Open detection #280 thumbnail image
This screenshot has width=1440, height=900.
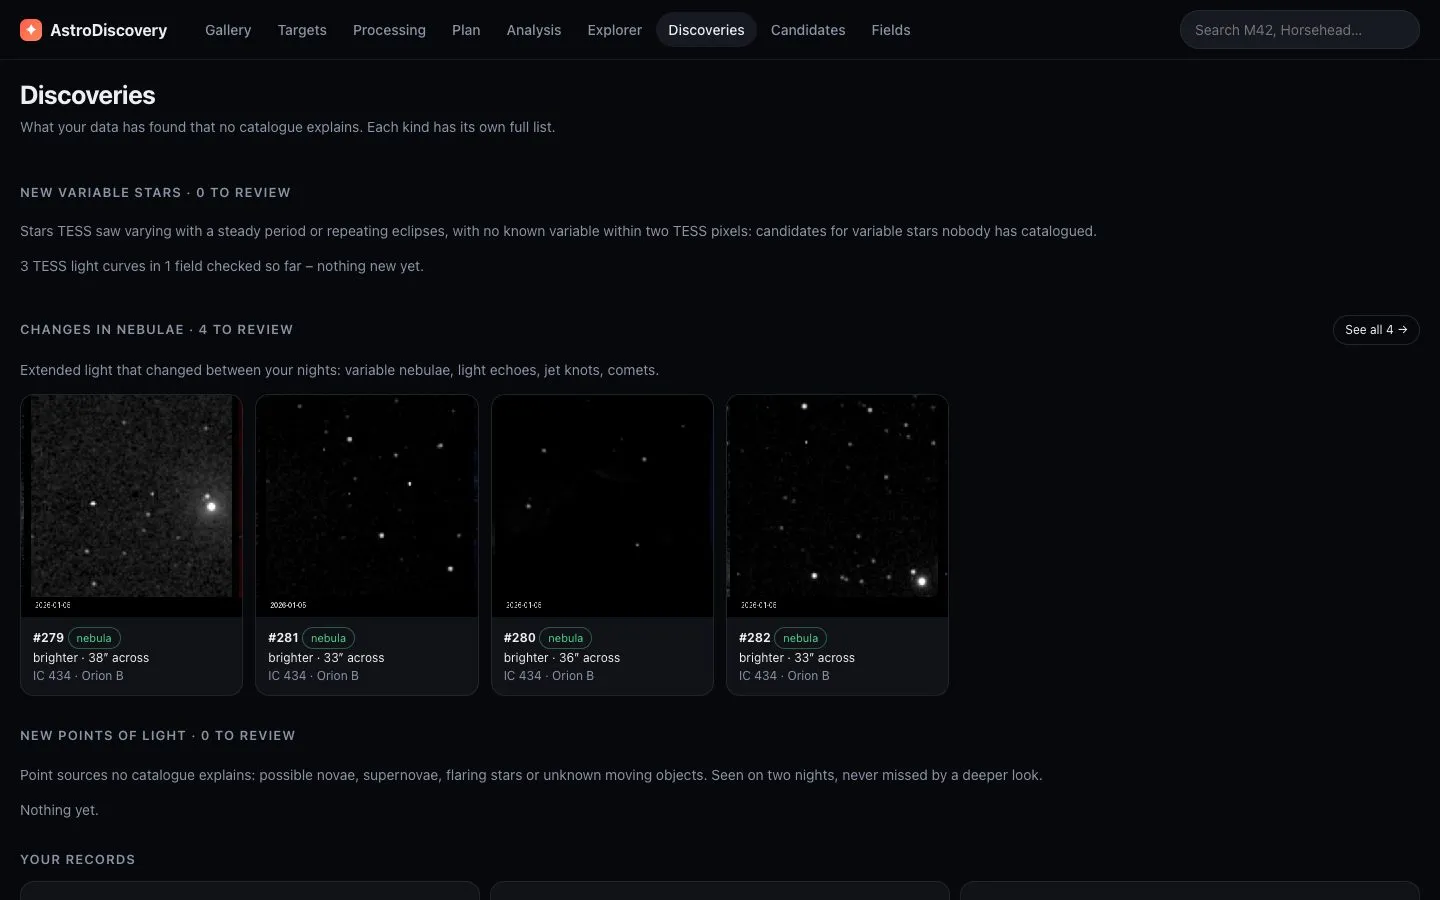602,506
